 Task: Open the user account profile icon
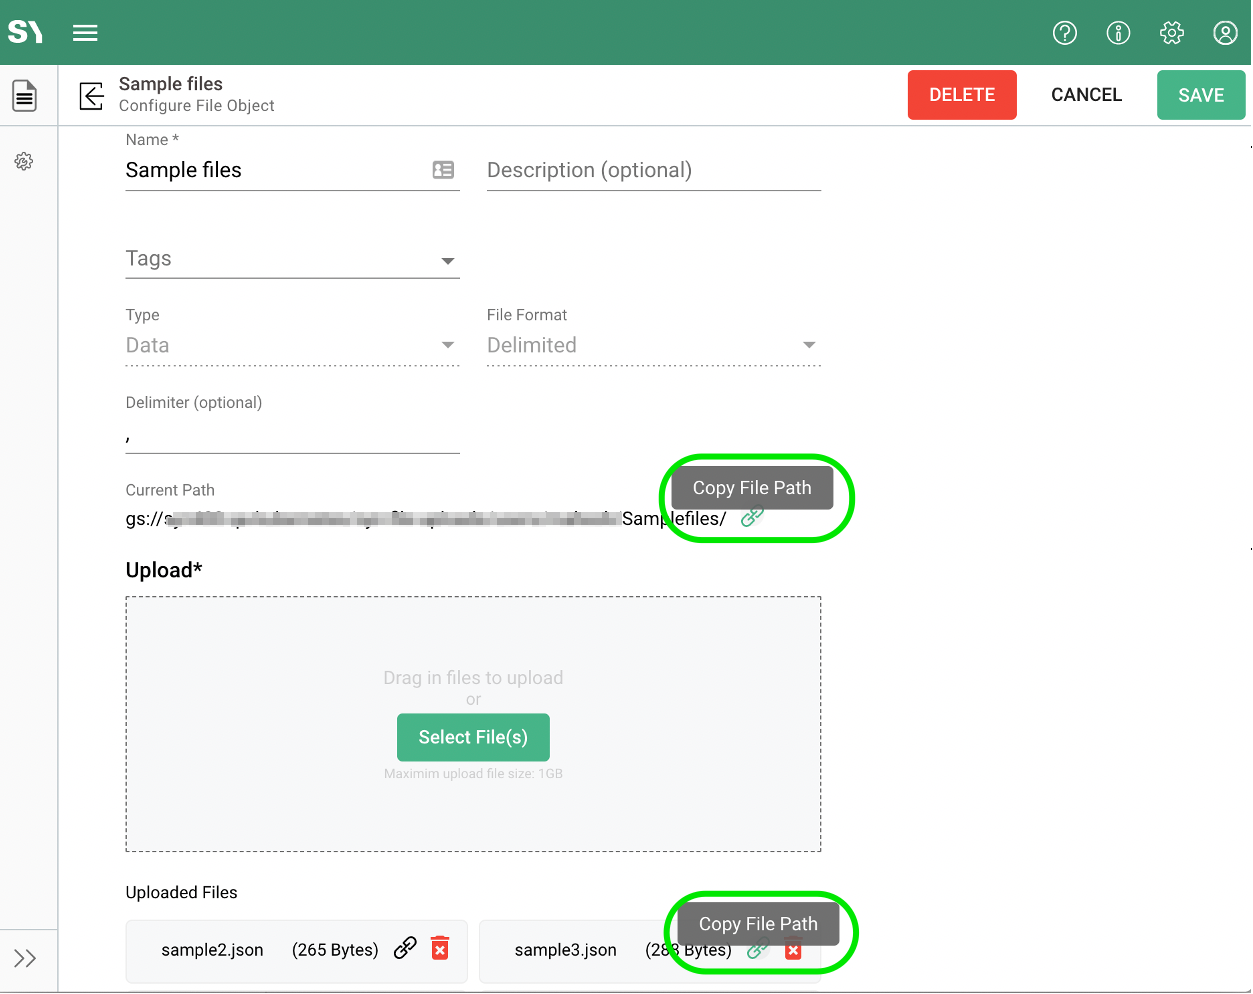pyautogui.click(x=1225, y=33)
